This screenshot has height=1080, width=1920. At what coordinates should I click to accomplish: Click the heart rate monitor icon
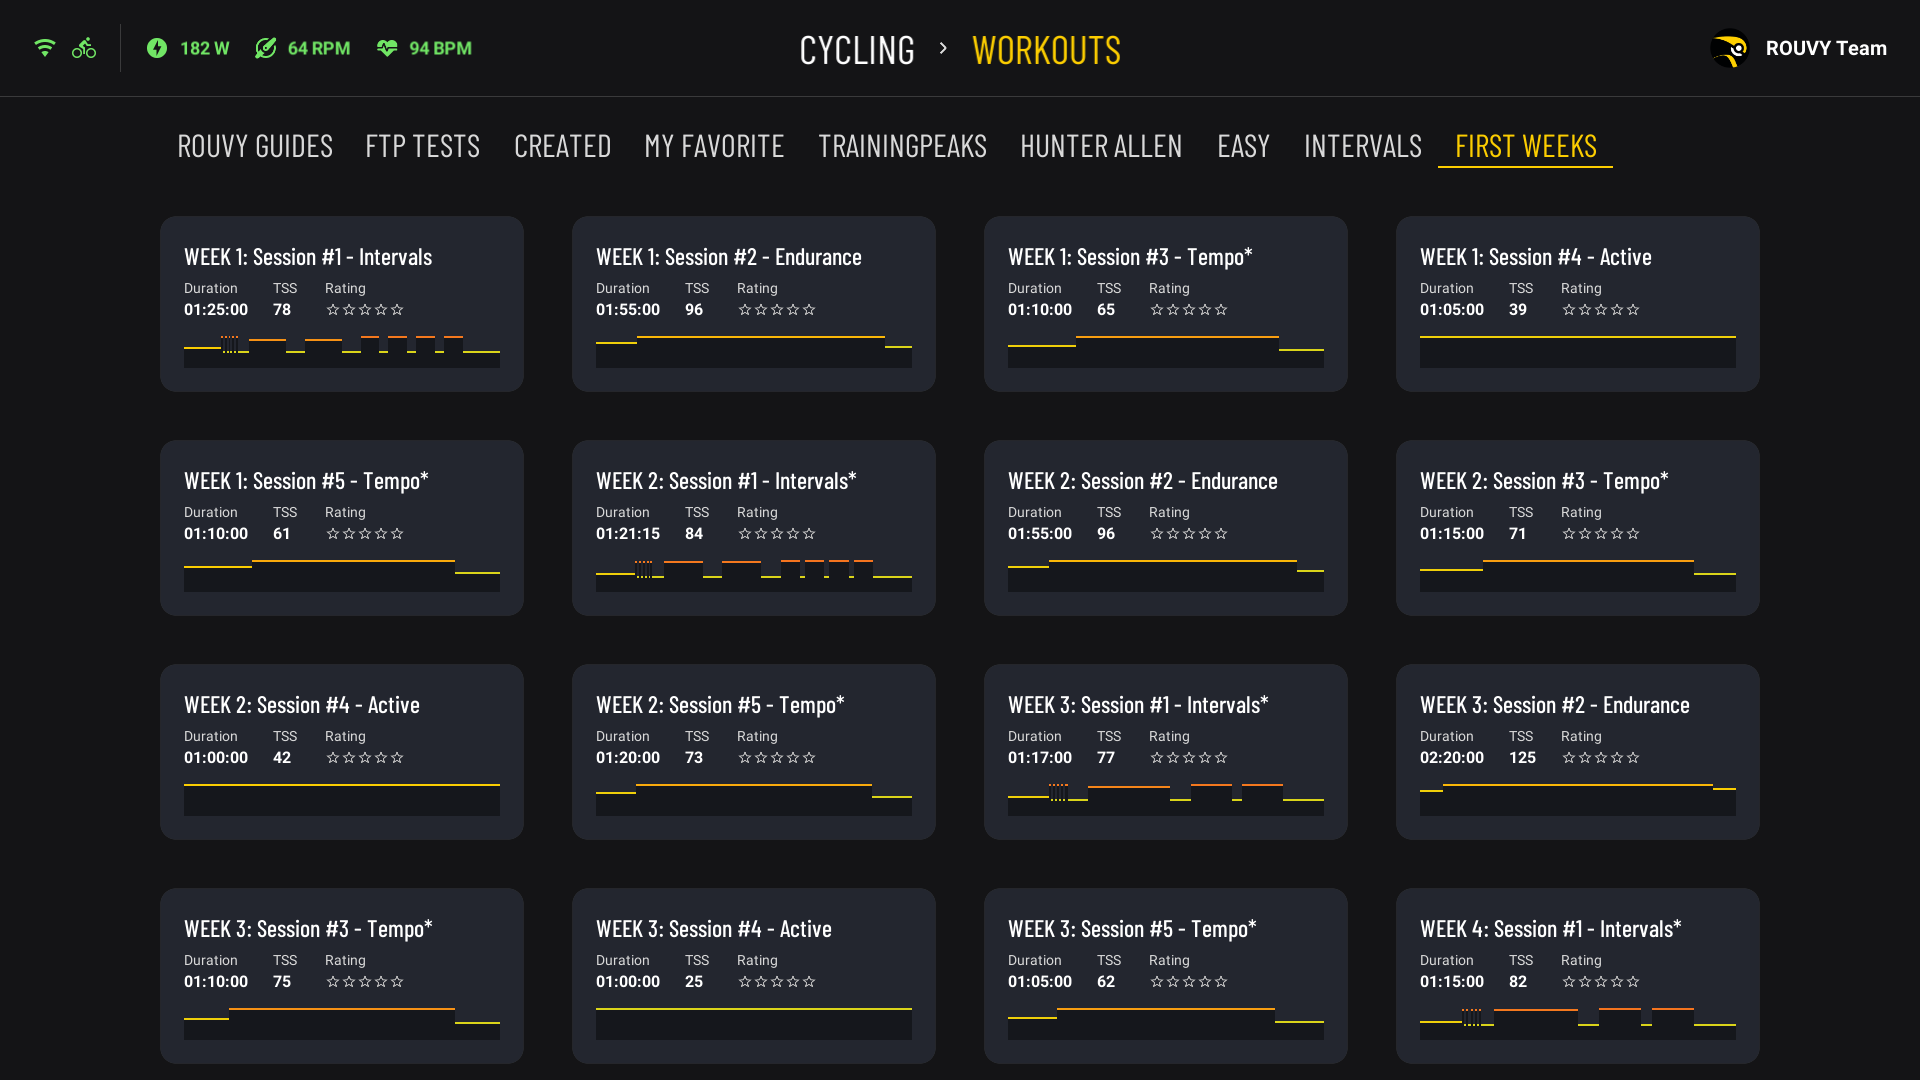(x=387, y=48)
